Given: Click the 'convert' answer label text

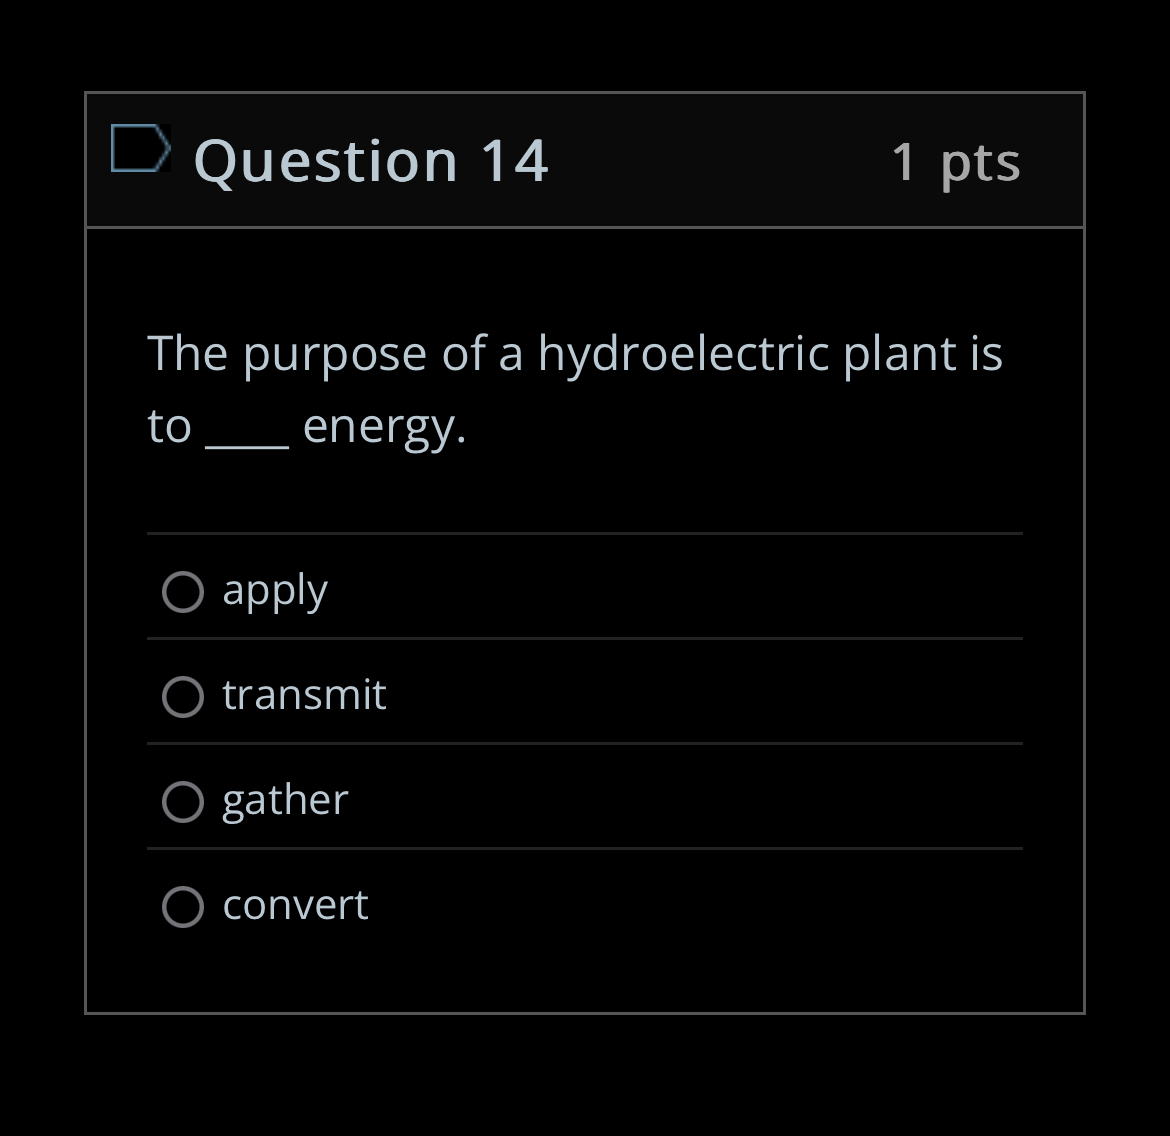Looking at the screenshot, I should tap(294, 905).
